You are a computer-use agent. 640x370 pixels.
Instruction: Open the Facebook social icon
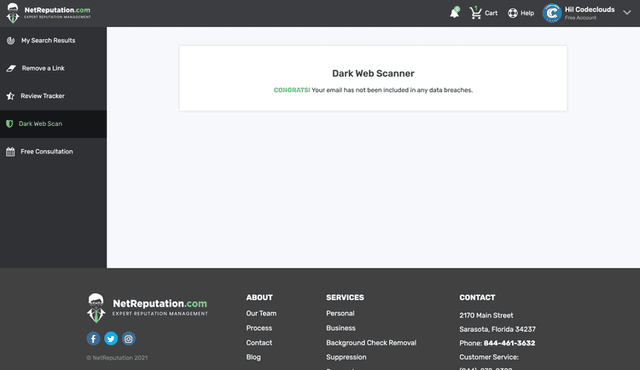pyautogui.click(x=93, y=338)
